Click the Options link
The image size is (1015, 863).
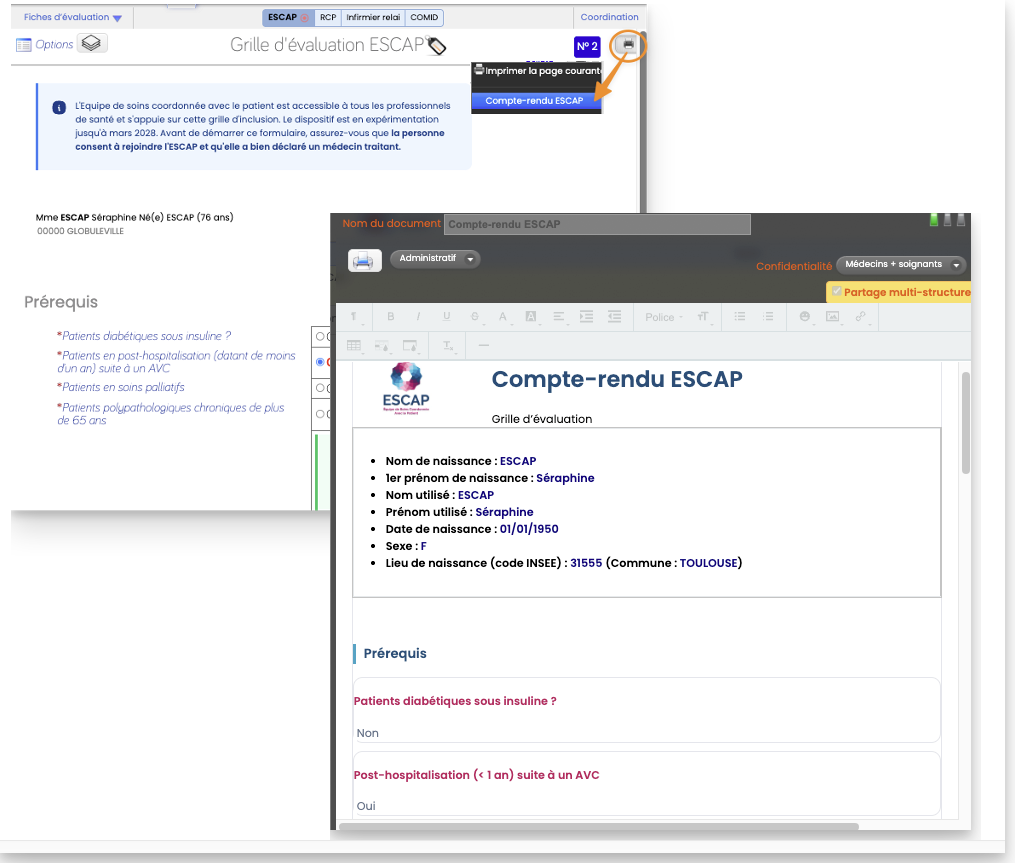click(54, 45)
